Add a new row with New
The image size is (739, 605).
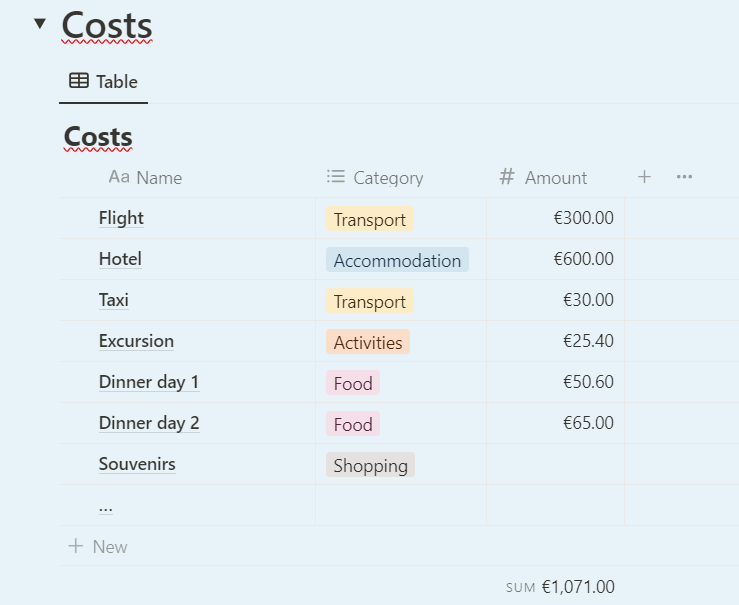tap(98, 547)
